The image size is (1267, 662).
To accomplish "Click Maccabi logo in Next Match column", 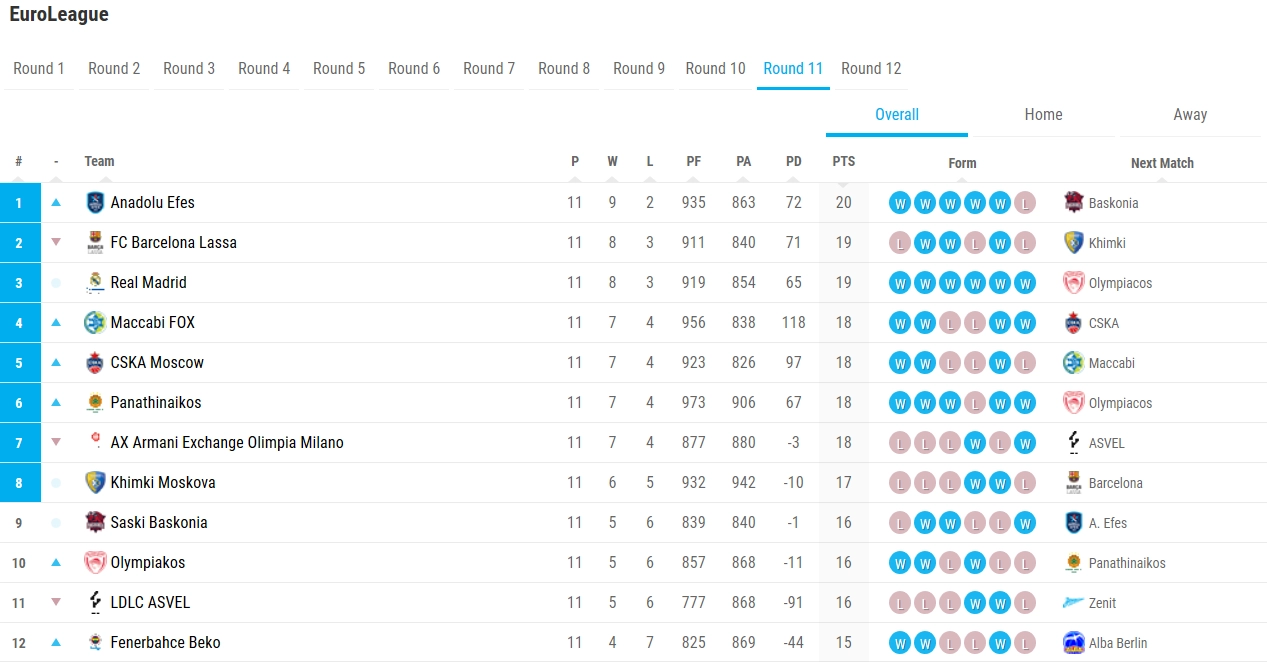I will [1074, 362].
